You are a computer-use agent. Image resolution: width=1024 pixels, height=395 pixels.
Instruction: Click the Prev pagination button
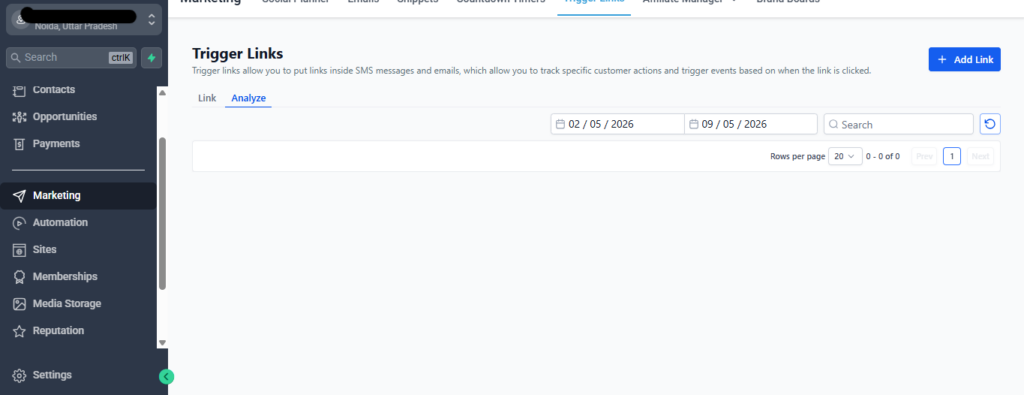(x=924, y=156)
